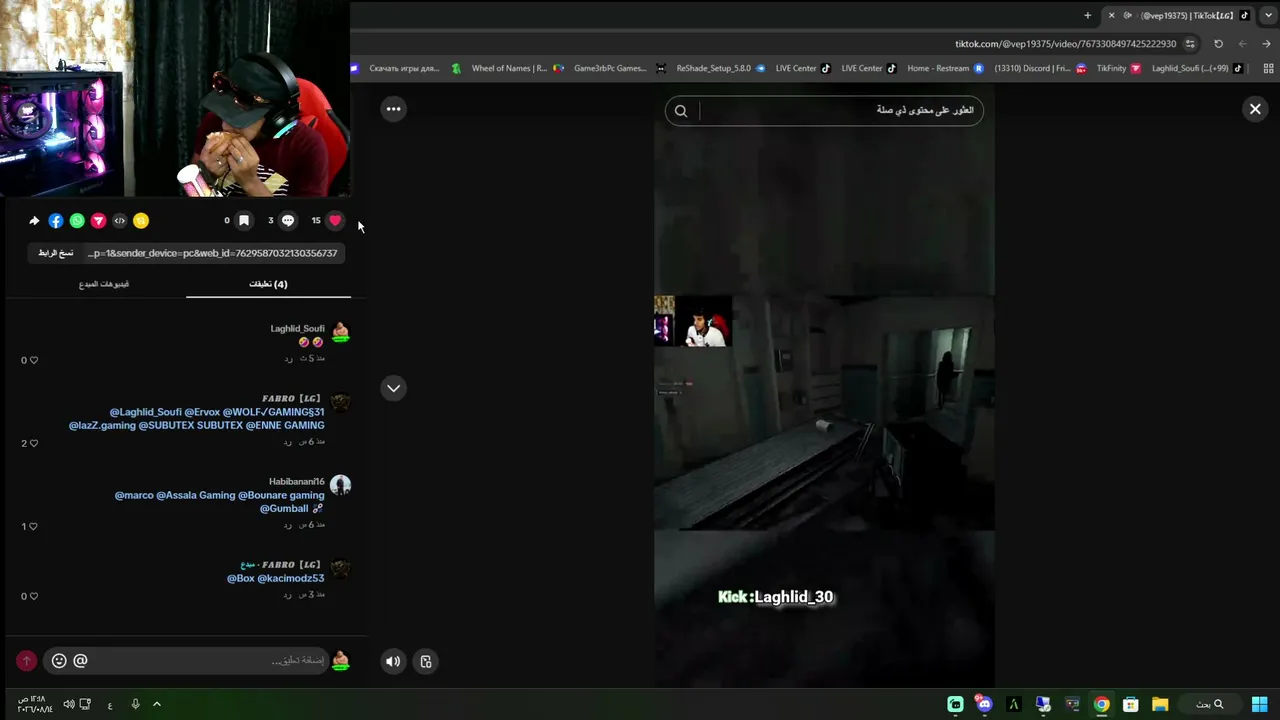The width and height of the screenshot is (1280, 720).
Task: Open the Discord bookmark
Action: (x=1039, y=68)
